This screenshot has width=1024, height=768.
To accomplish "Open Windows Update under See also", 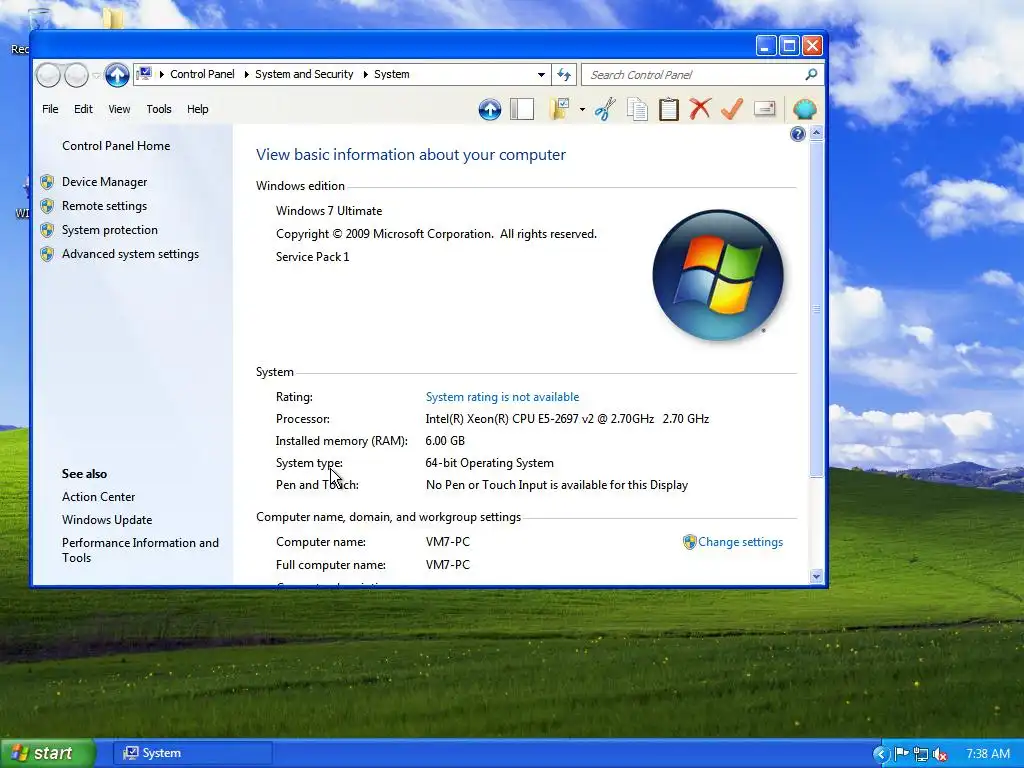I will [107, 520].
